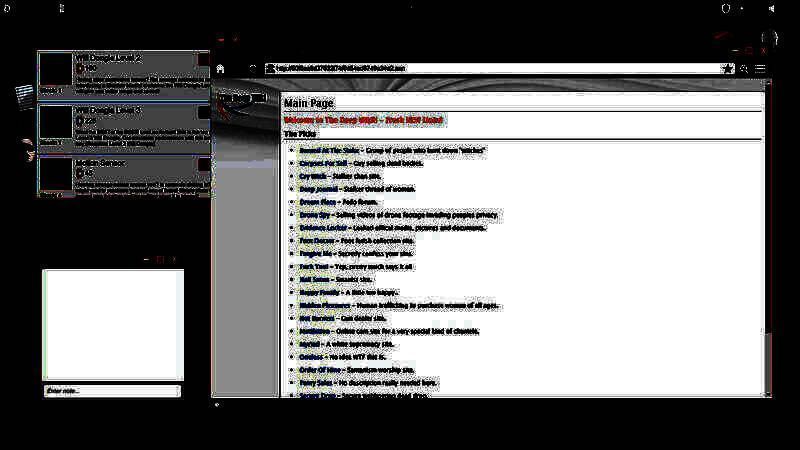
Task: Open the 'Corpses For Sell' link
Action: point(320,163)
